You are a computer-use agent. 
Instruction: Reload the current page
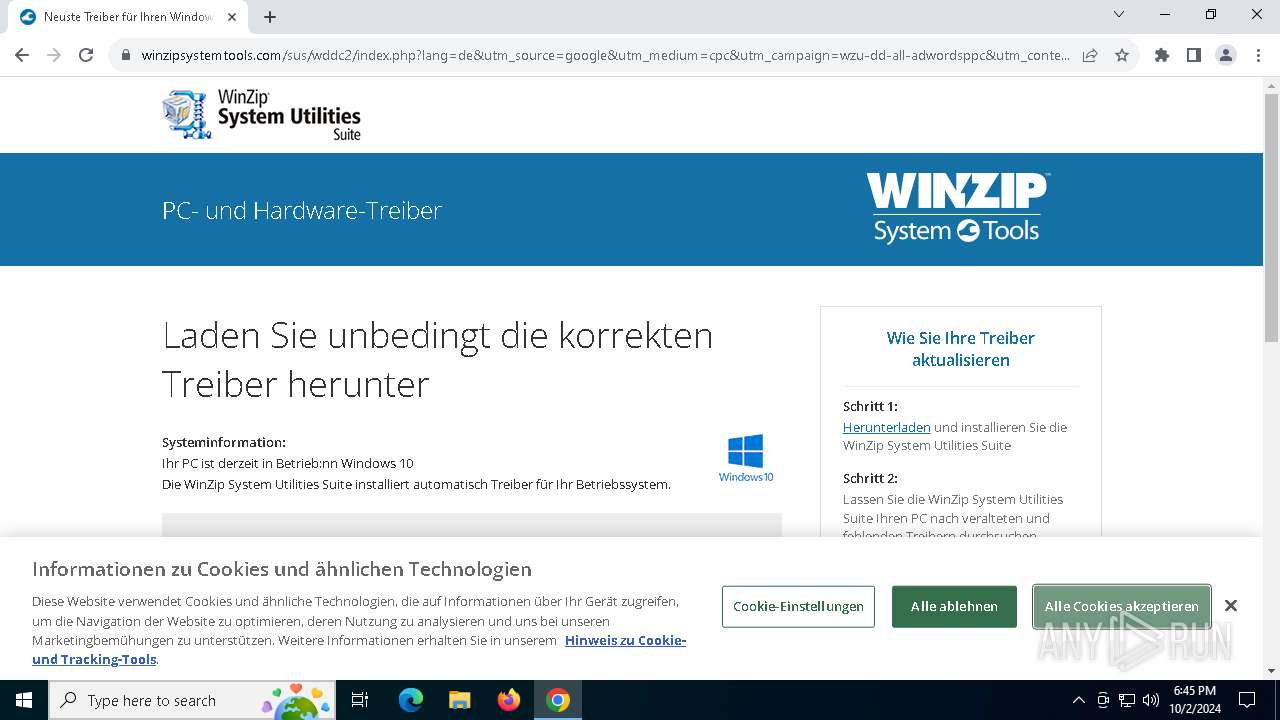click(x=86, y=55)
